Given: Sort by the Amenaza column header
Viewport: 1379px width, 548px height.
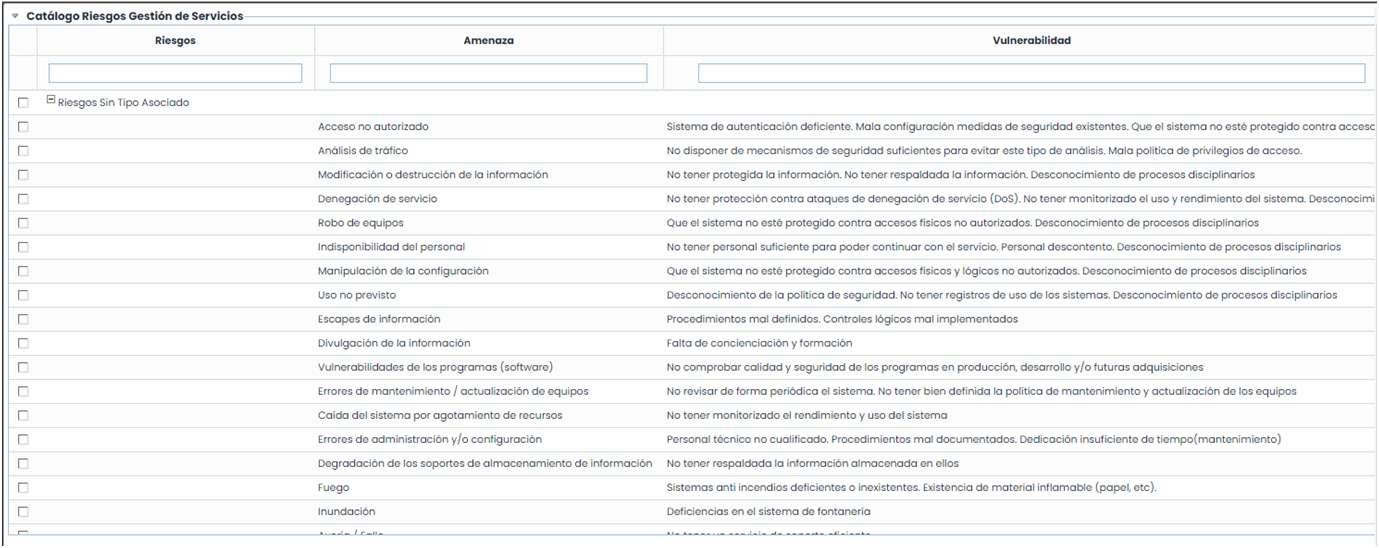Looking at the screenshot, I should point(489,41).
